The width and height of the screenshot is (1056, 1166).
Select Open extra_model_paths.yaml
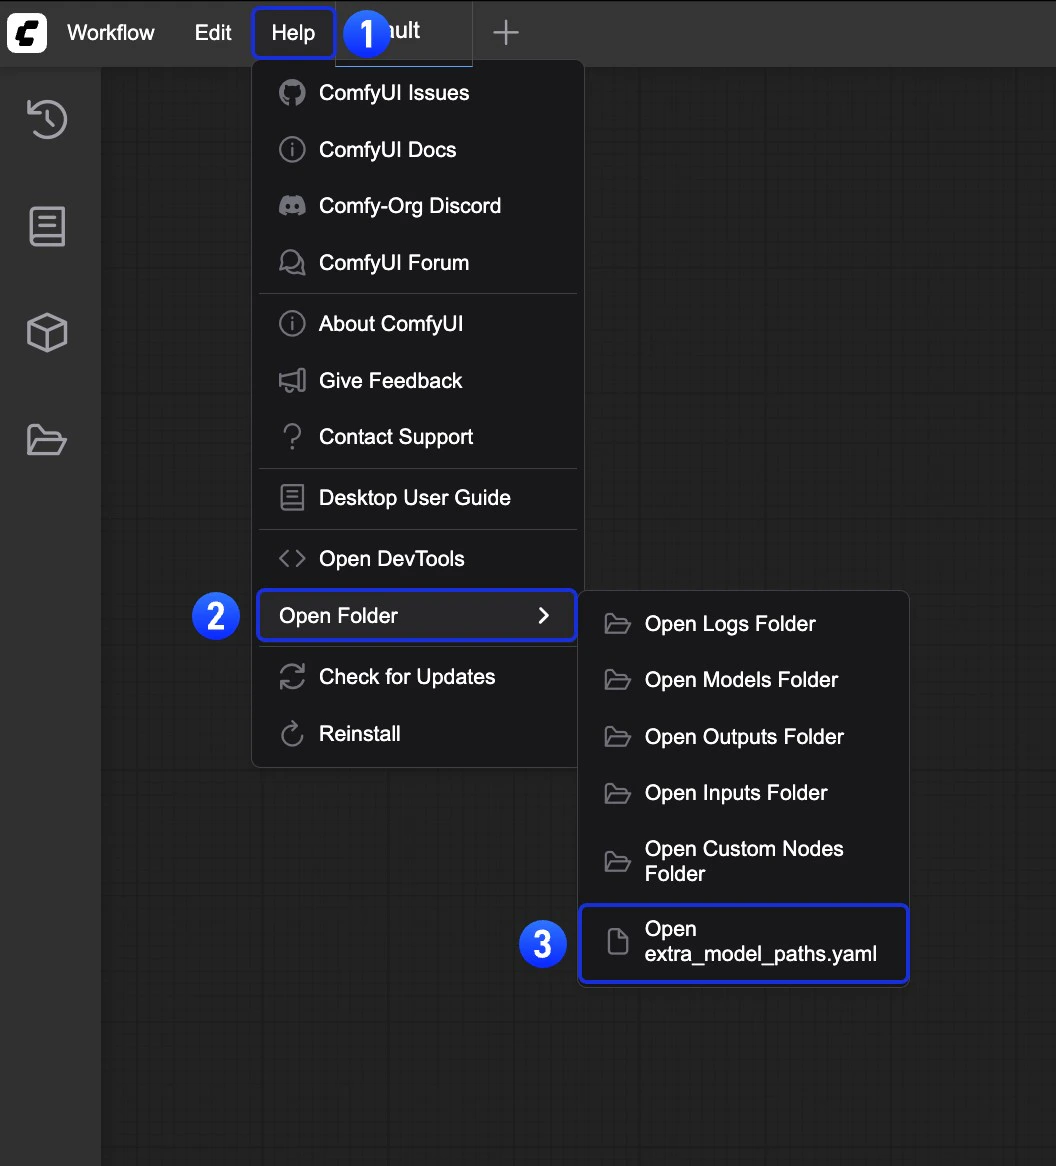coord(743,942)
